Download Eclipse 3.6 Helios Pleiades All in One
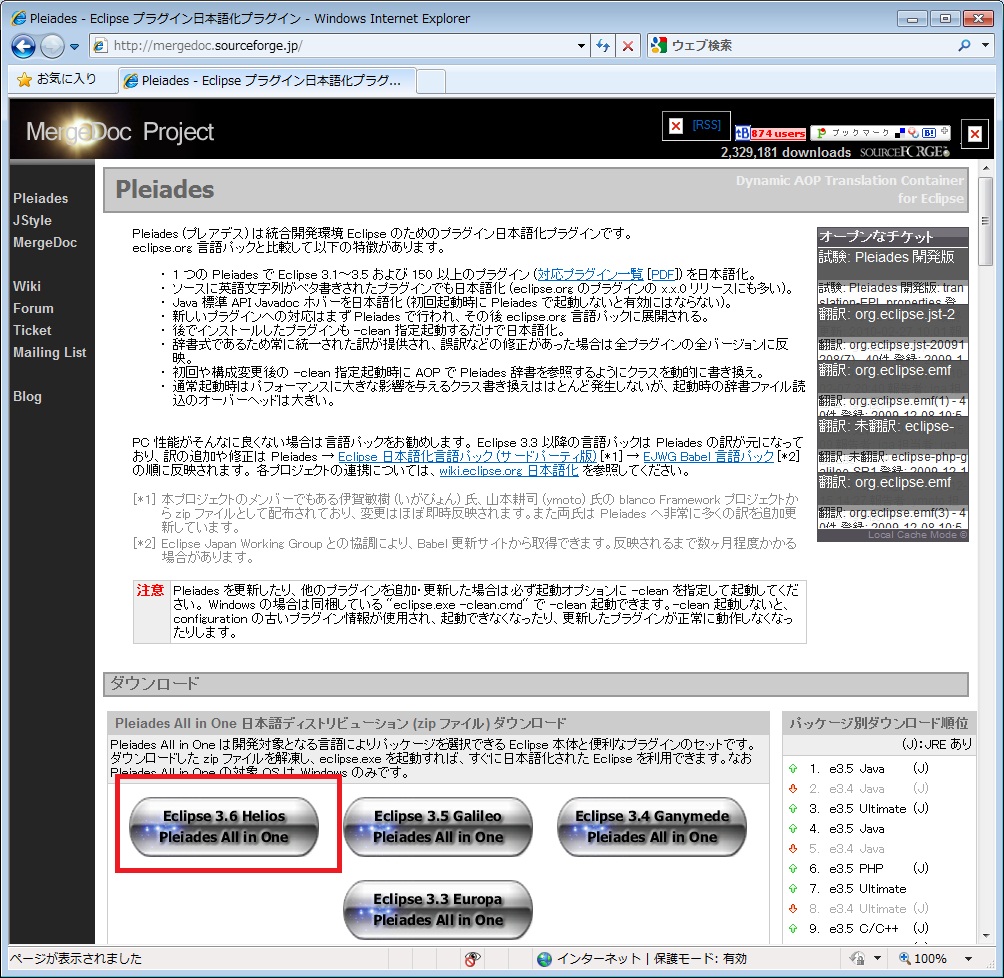This screenshot has width=1004, height=978. tap(223, 826)
